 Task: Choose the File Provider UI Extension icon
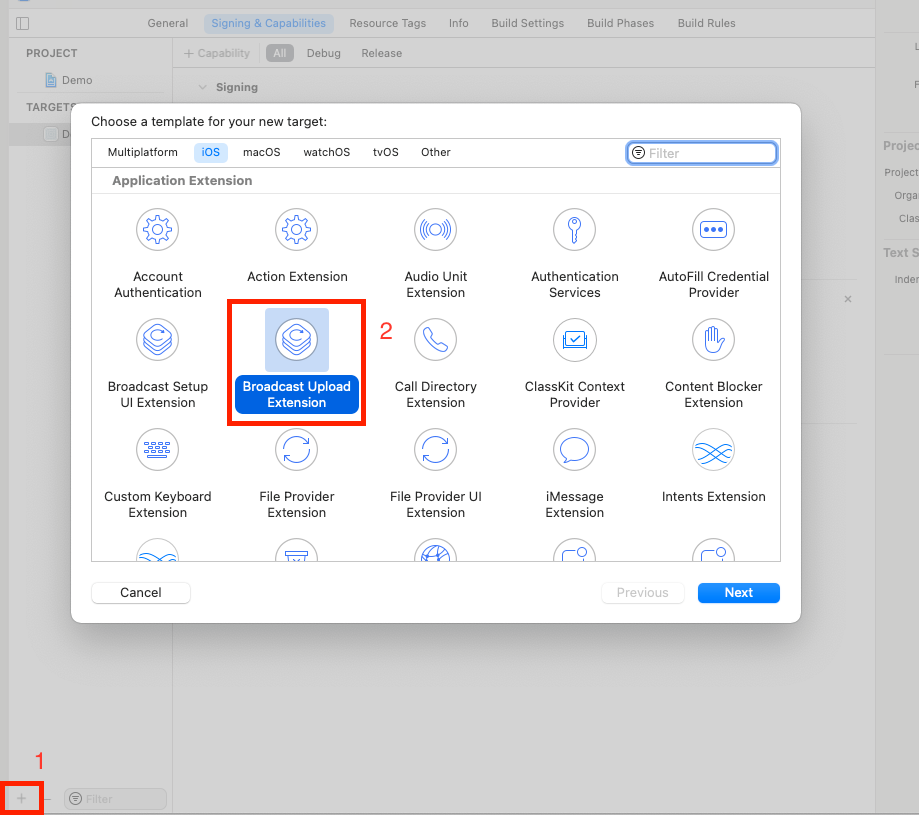[435, 449]
